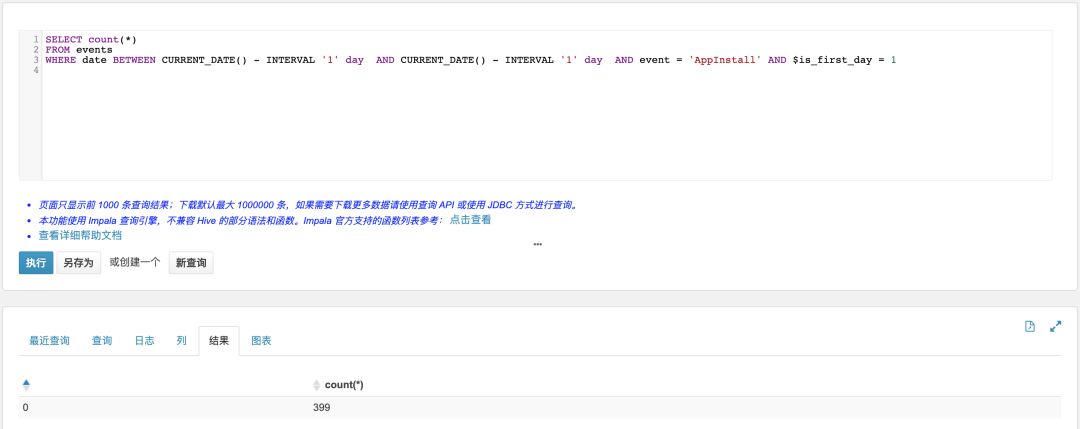
Task: Click the 'FROM events' line
Action: click(x=79, y=50)
